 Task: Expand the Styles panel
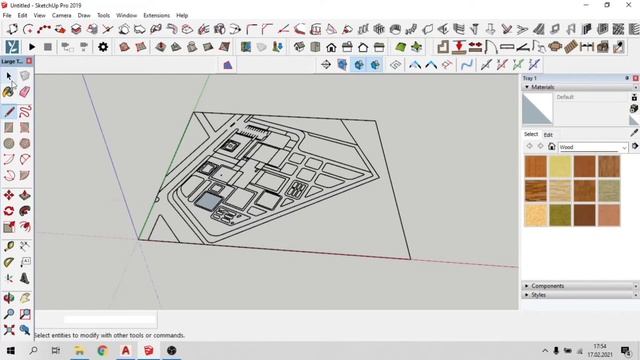[x=527, y=295]
